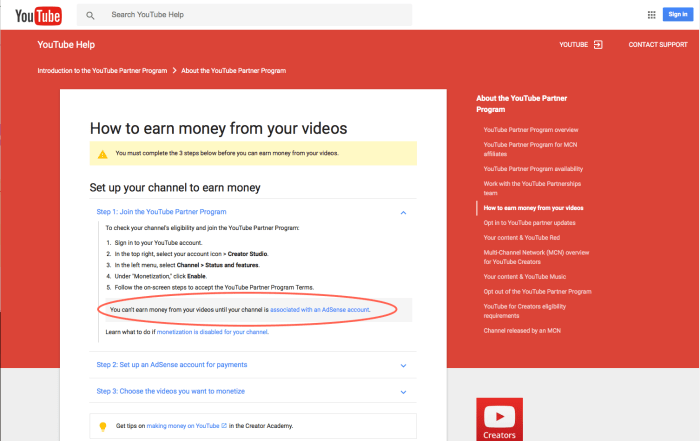Click list step Sign in to your YouTube account
This screenshot has width=700, height=441.
(x=158, y=242)
